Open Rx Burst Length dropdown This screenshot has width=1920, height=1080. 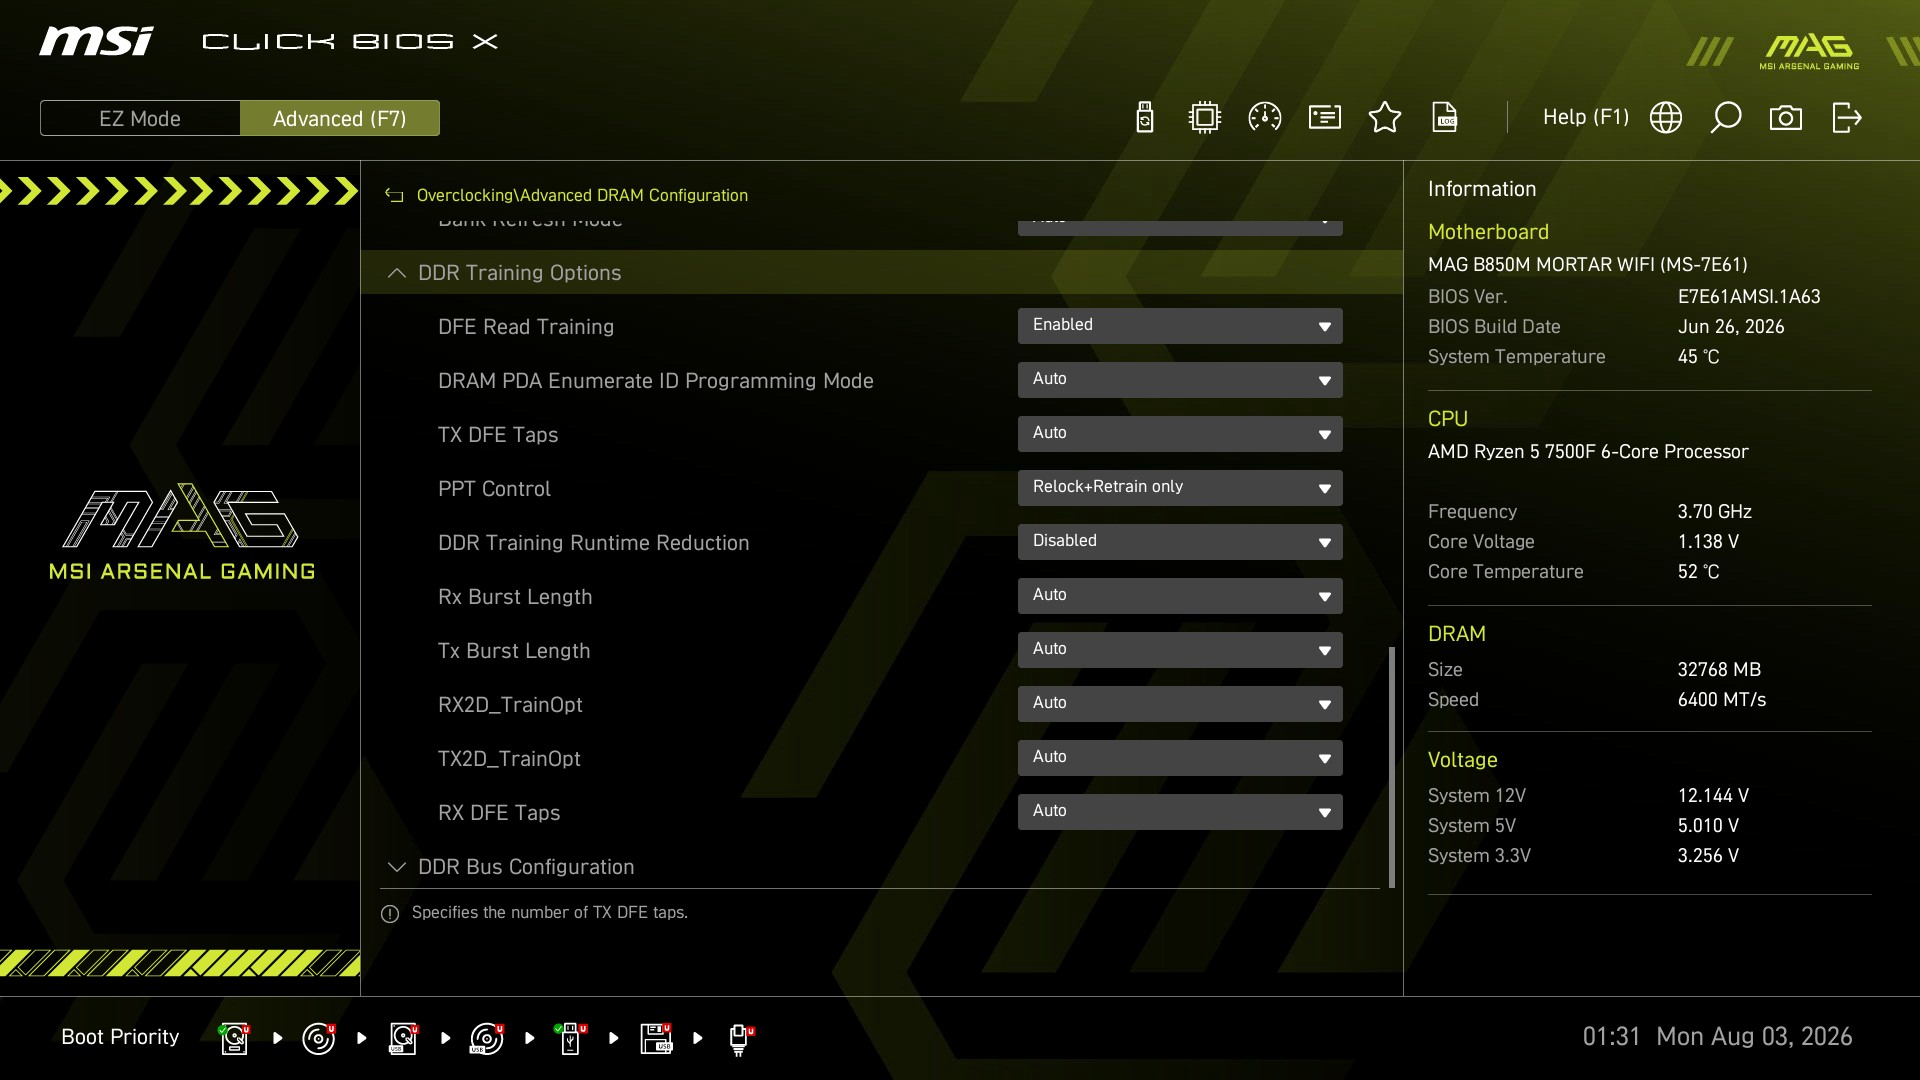[1180, 596]
